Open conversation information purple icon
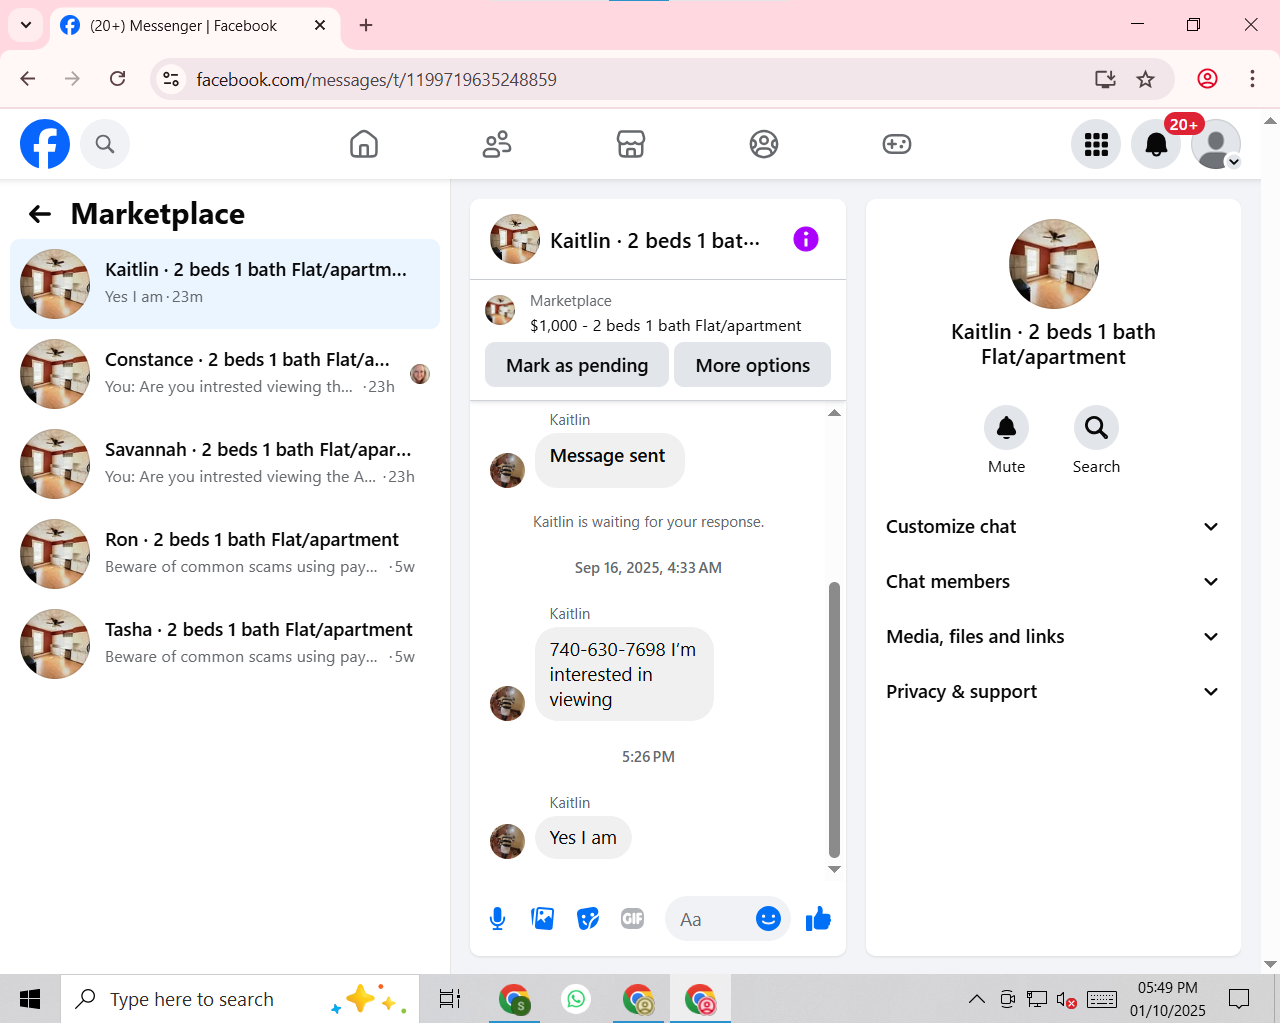Image resolution: width=1280 pixels, height=1023 pixels. 806,239
